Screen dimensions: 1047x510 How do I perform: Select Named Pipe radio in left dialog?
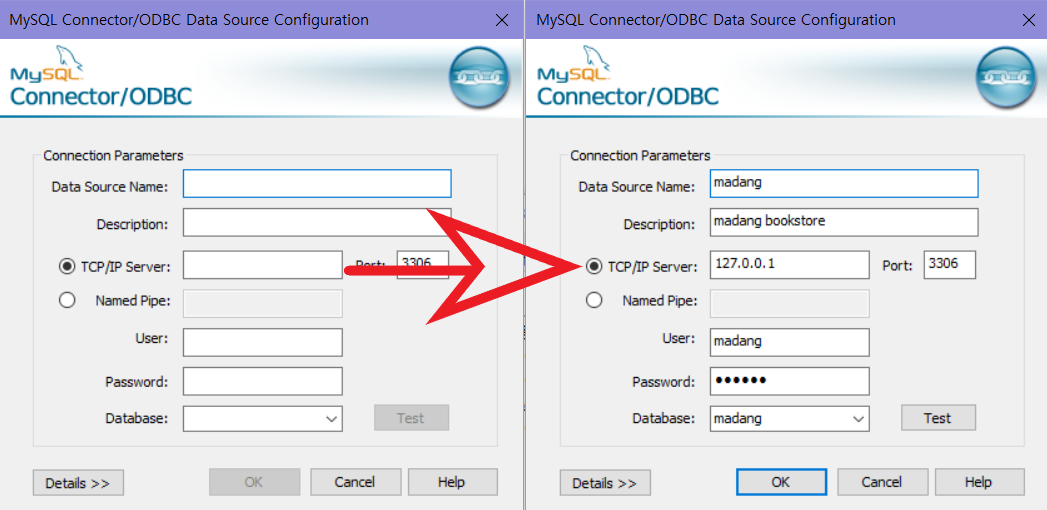(67, 300)
